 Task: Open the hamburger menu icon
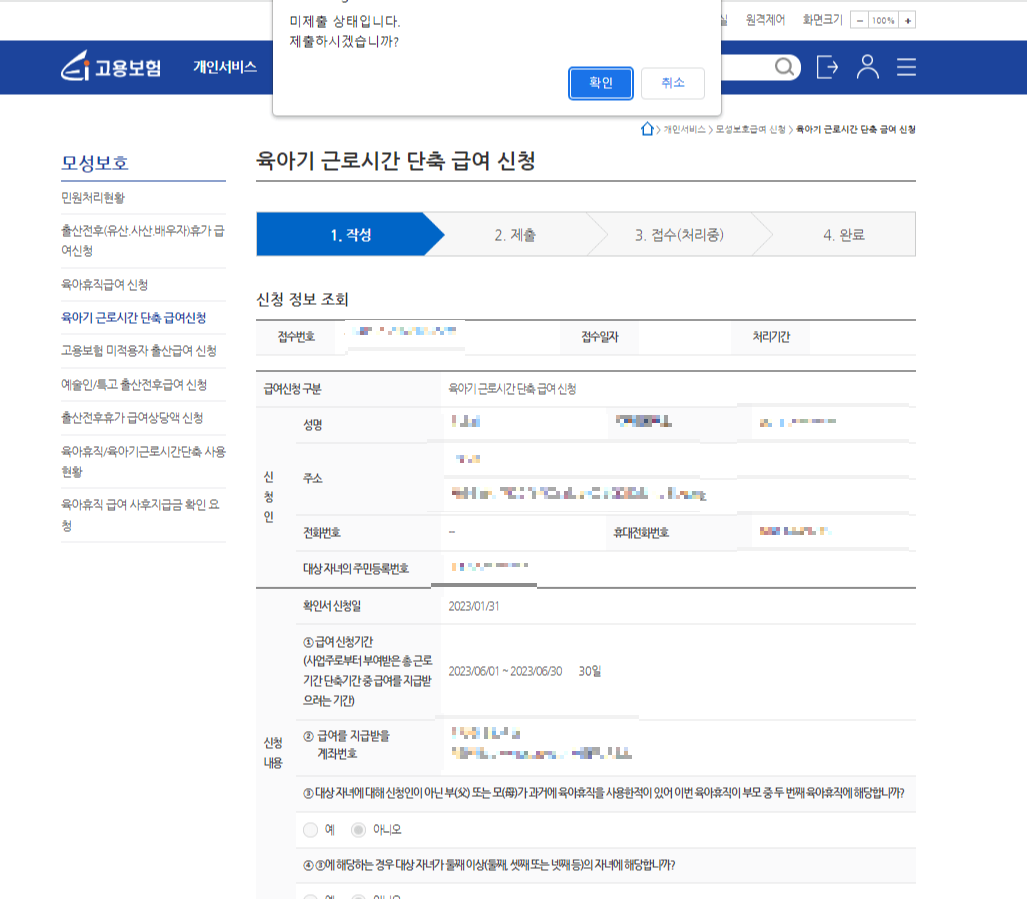coord(905,67)
